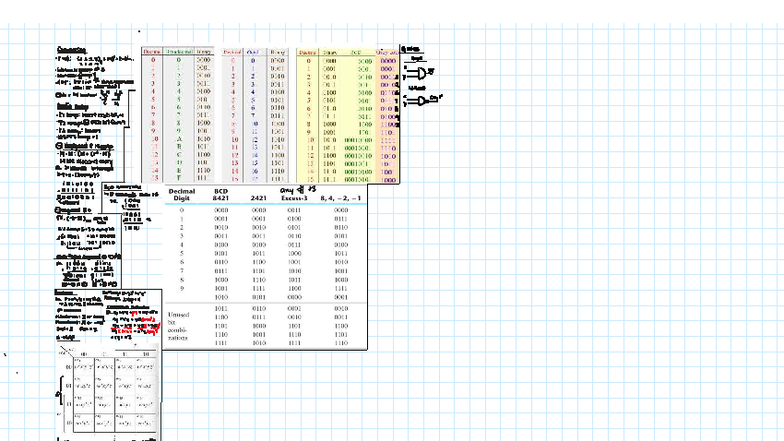The width and height of the screenshot is (784, 441).
Task: Click the "Unused bit combinations" label
Action: (x=178, y=326)
